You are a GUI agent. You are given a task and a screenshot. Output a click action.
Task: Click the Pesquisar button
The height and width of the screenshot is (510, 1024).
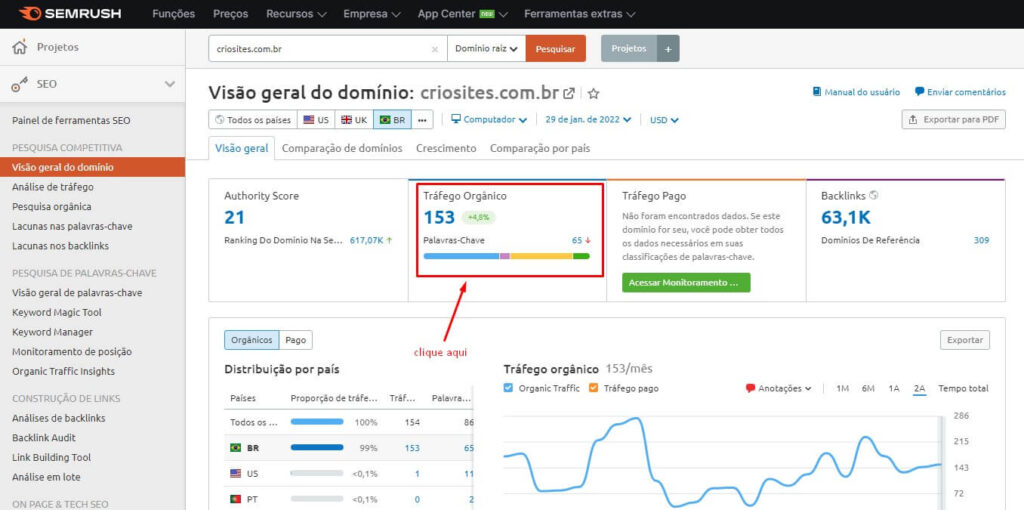[556, 49]
